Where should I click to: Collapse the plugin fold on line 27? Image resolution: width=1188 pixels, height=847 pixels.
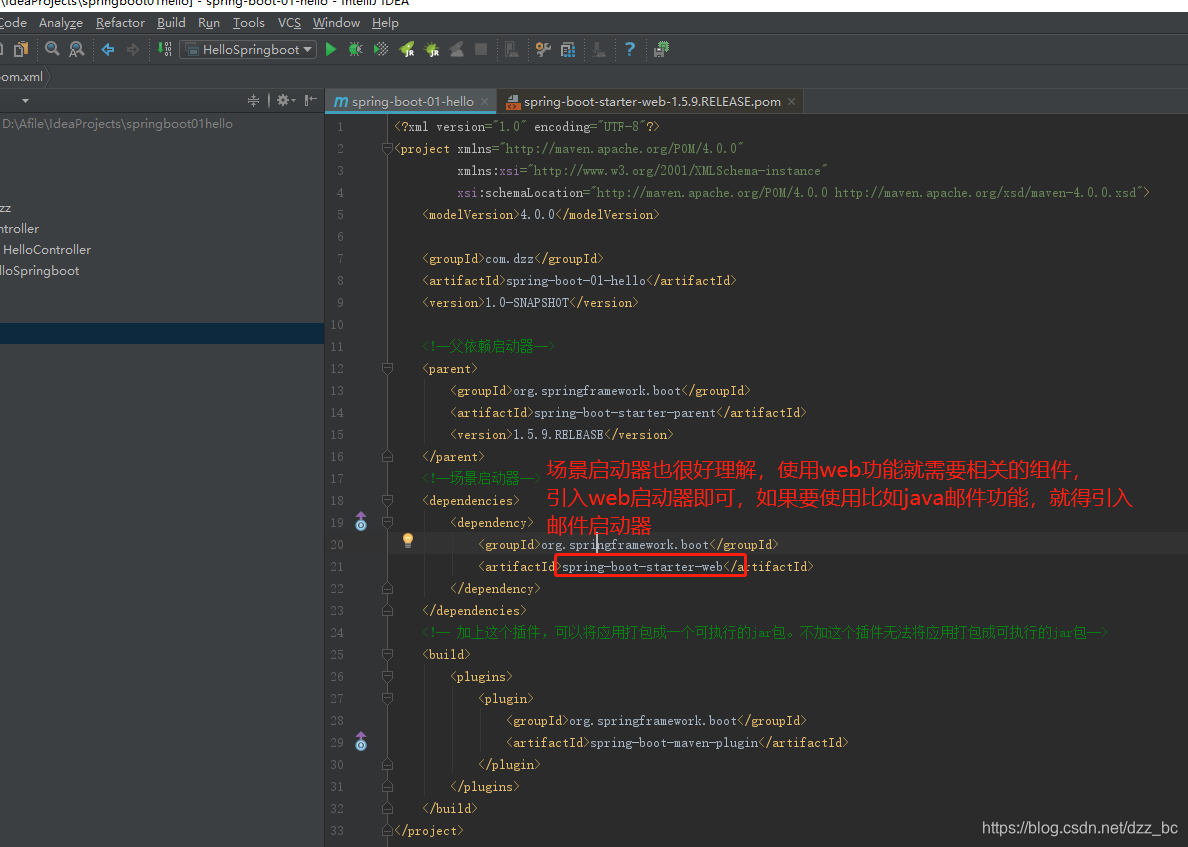[387, 698]
